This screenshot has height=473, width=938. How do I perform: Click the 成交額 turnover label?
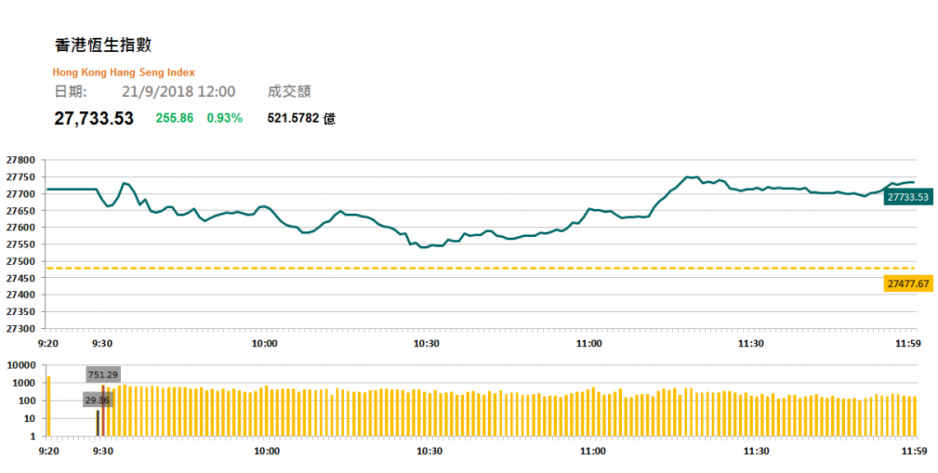[289, 92]
